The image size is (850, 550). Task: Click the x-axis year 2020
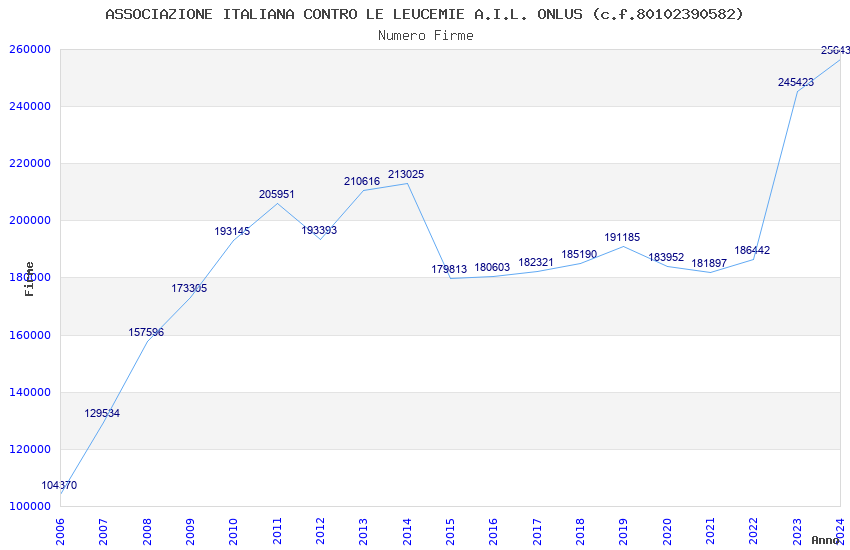(x=667, y=532)
